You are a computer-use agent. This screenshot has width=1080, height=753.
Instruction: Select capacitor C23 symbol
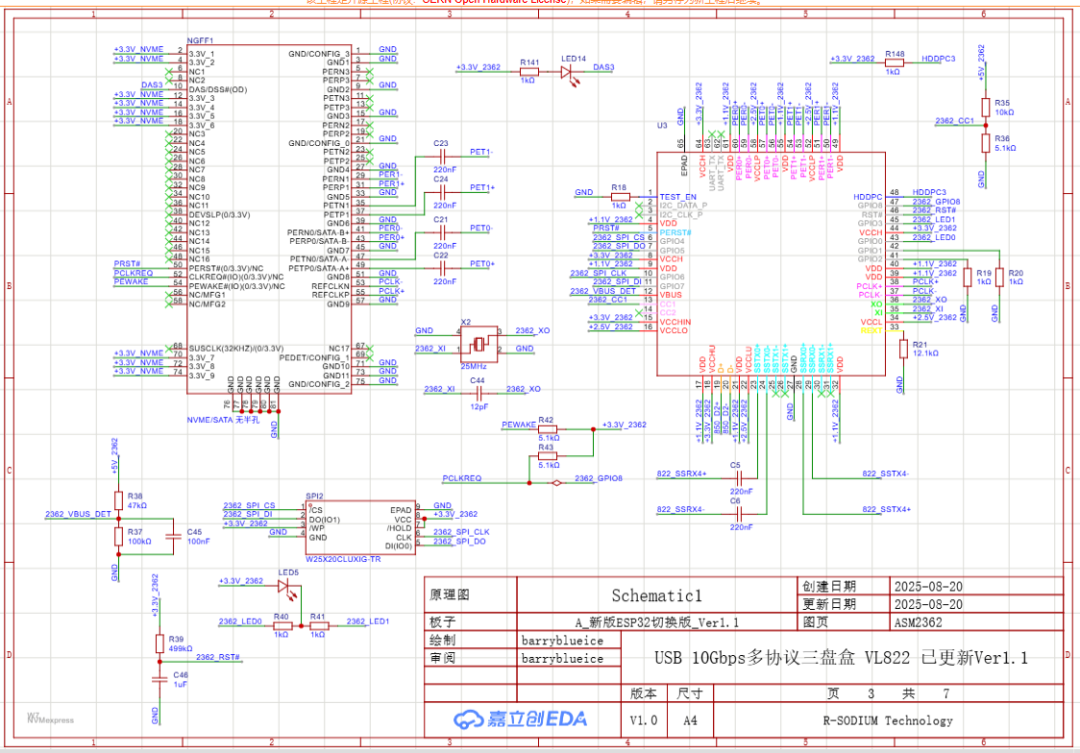[x=442, y=156]
